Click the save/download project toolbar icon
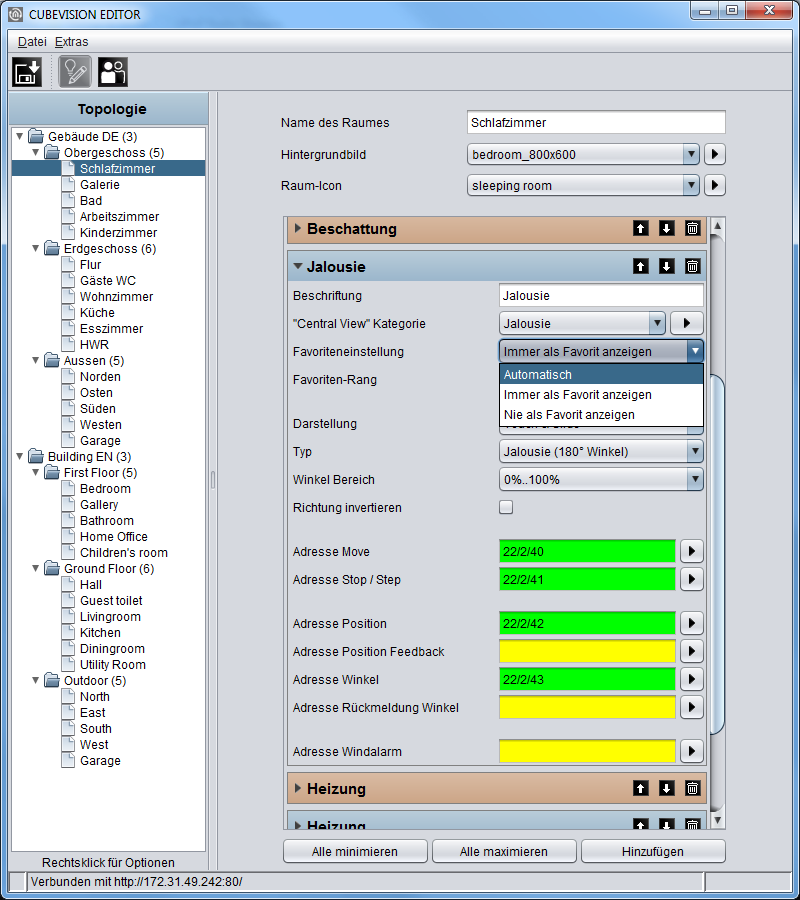 27,72
